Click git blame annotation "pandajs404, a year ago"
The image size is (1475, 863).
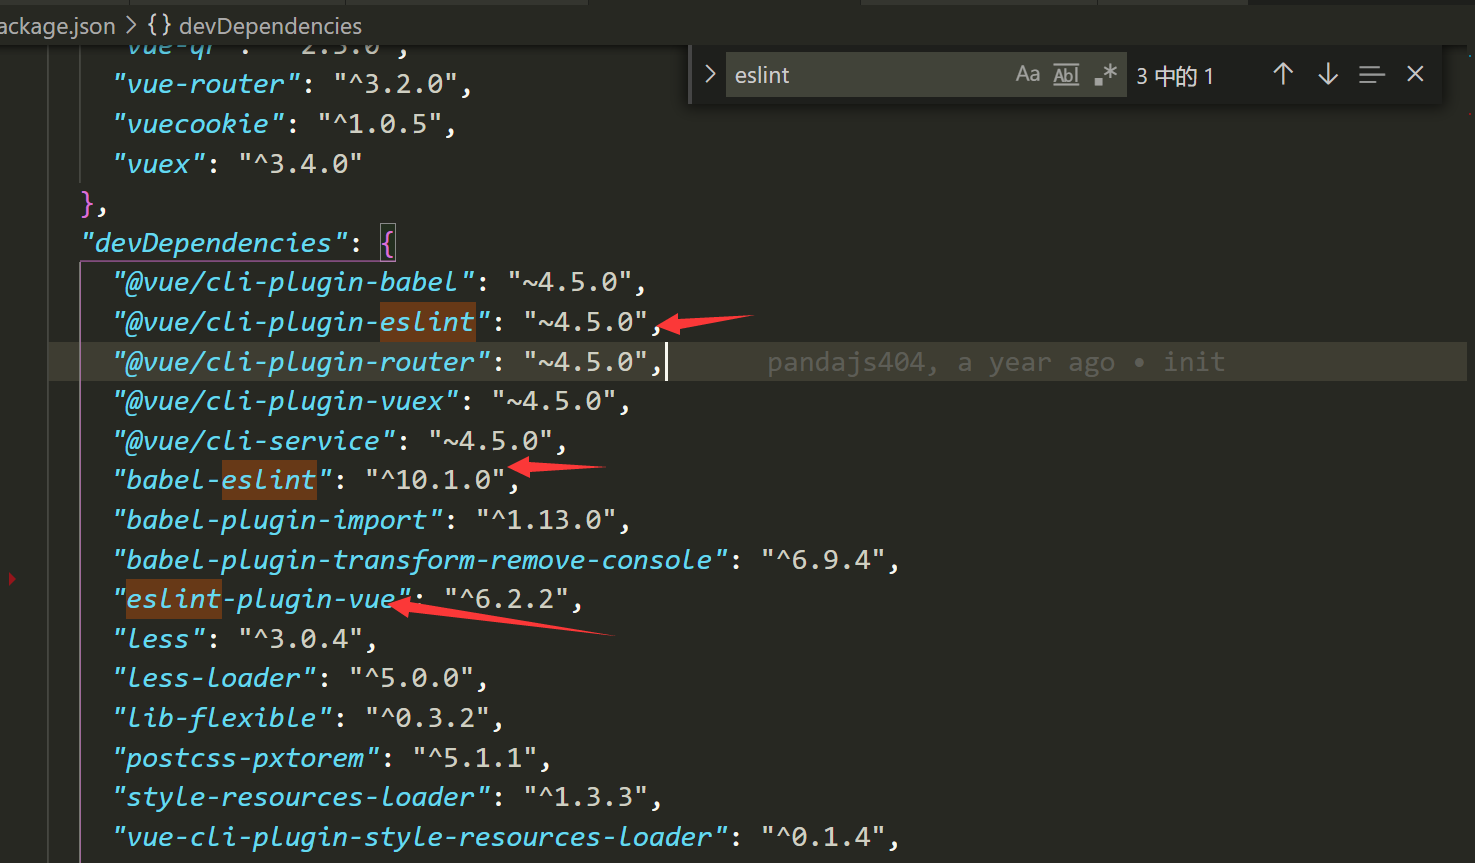[x=940, y=362]
